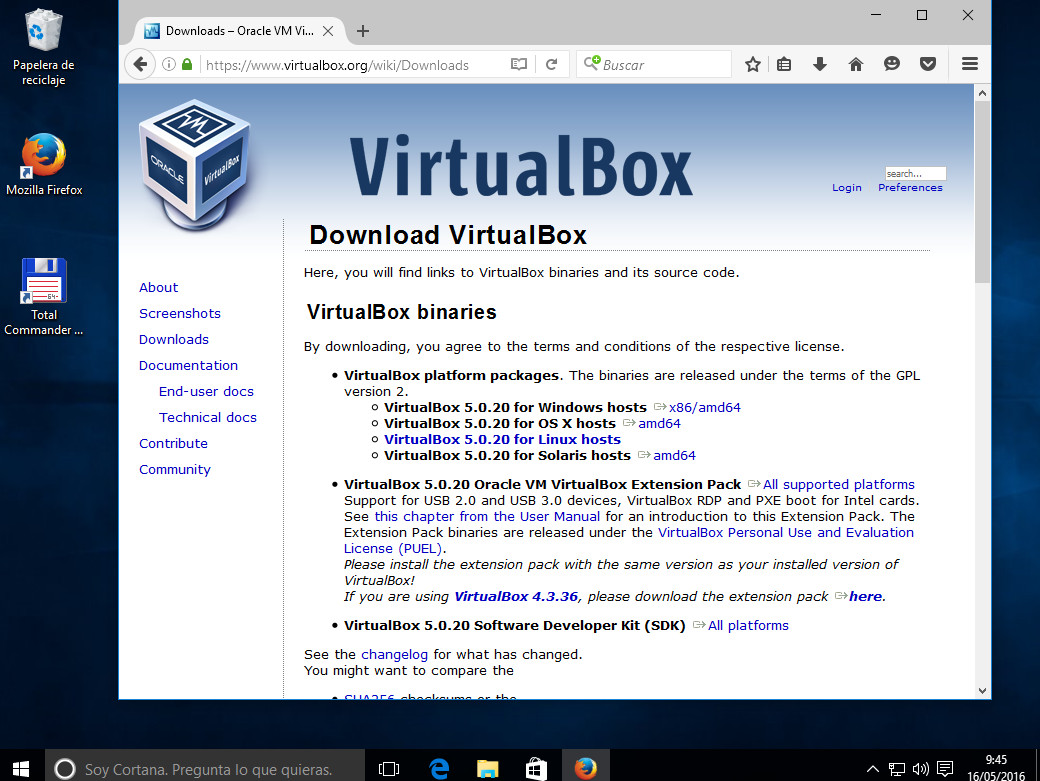Open Technical docs sidebar link

click(208, 417)
